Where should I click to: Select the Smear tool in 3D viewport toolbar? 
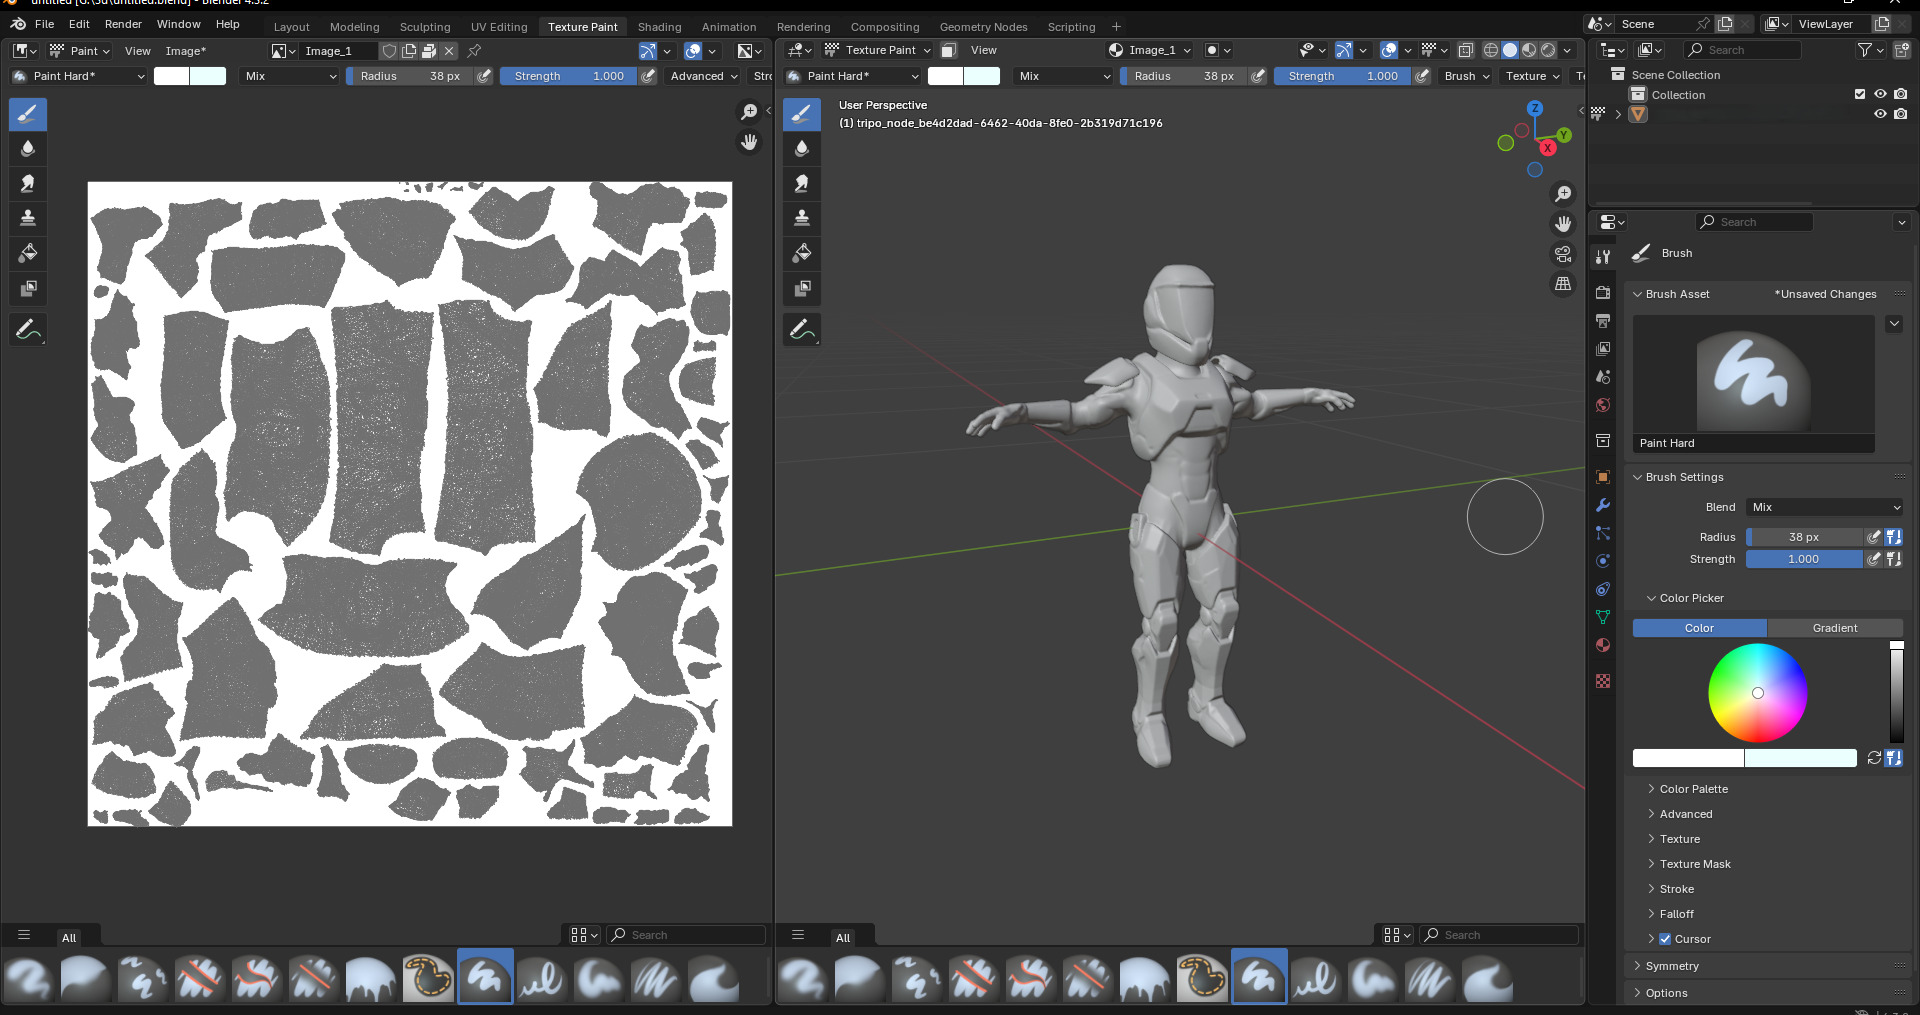click(801, 184)
